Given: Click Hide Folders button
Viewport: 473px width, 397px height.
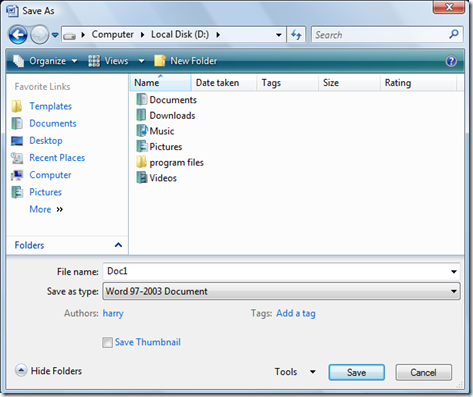Looking at the screenshot, I should pyautogui.click(x=49, y=371).
